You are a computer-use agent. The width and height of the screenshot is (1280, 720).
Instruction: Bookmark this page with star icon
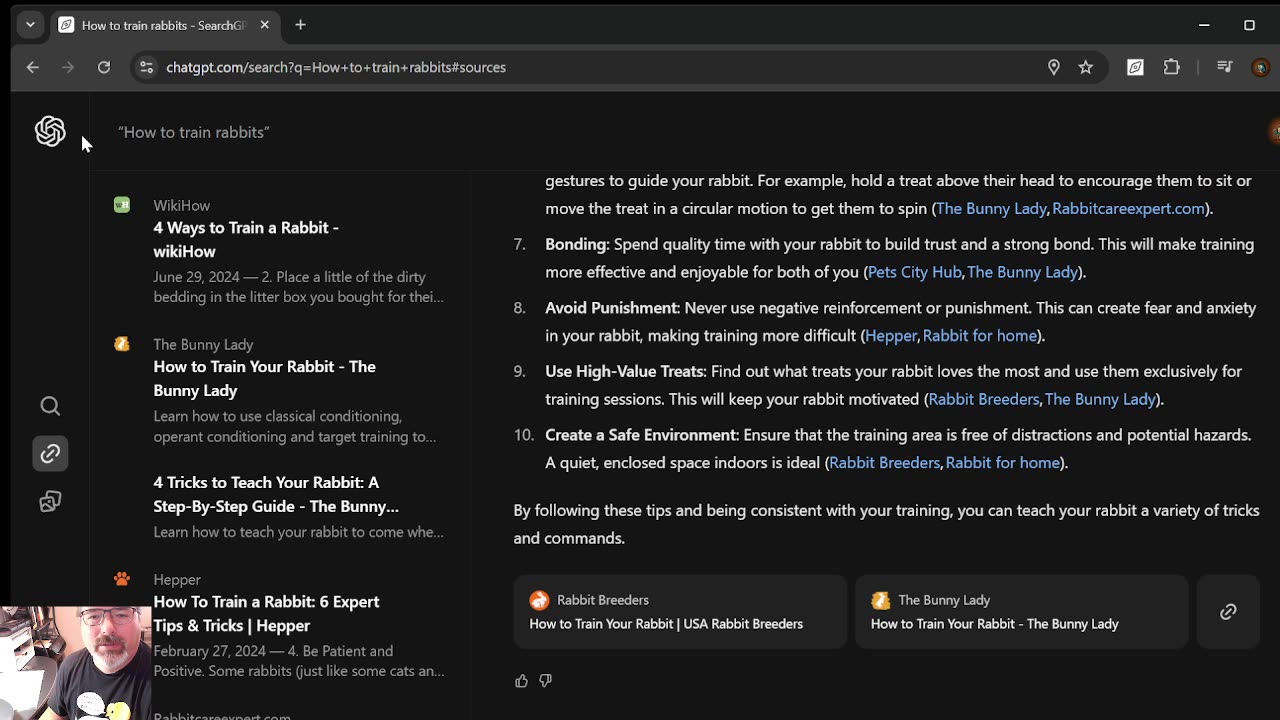[1086, 67]
